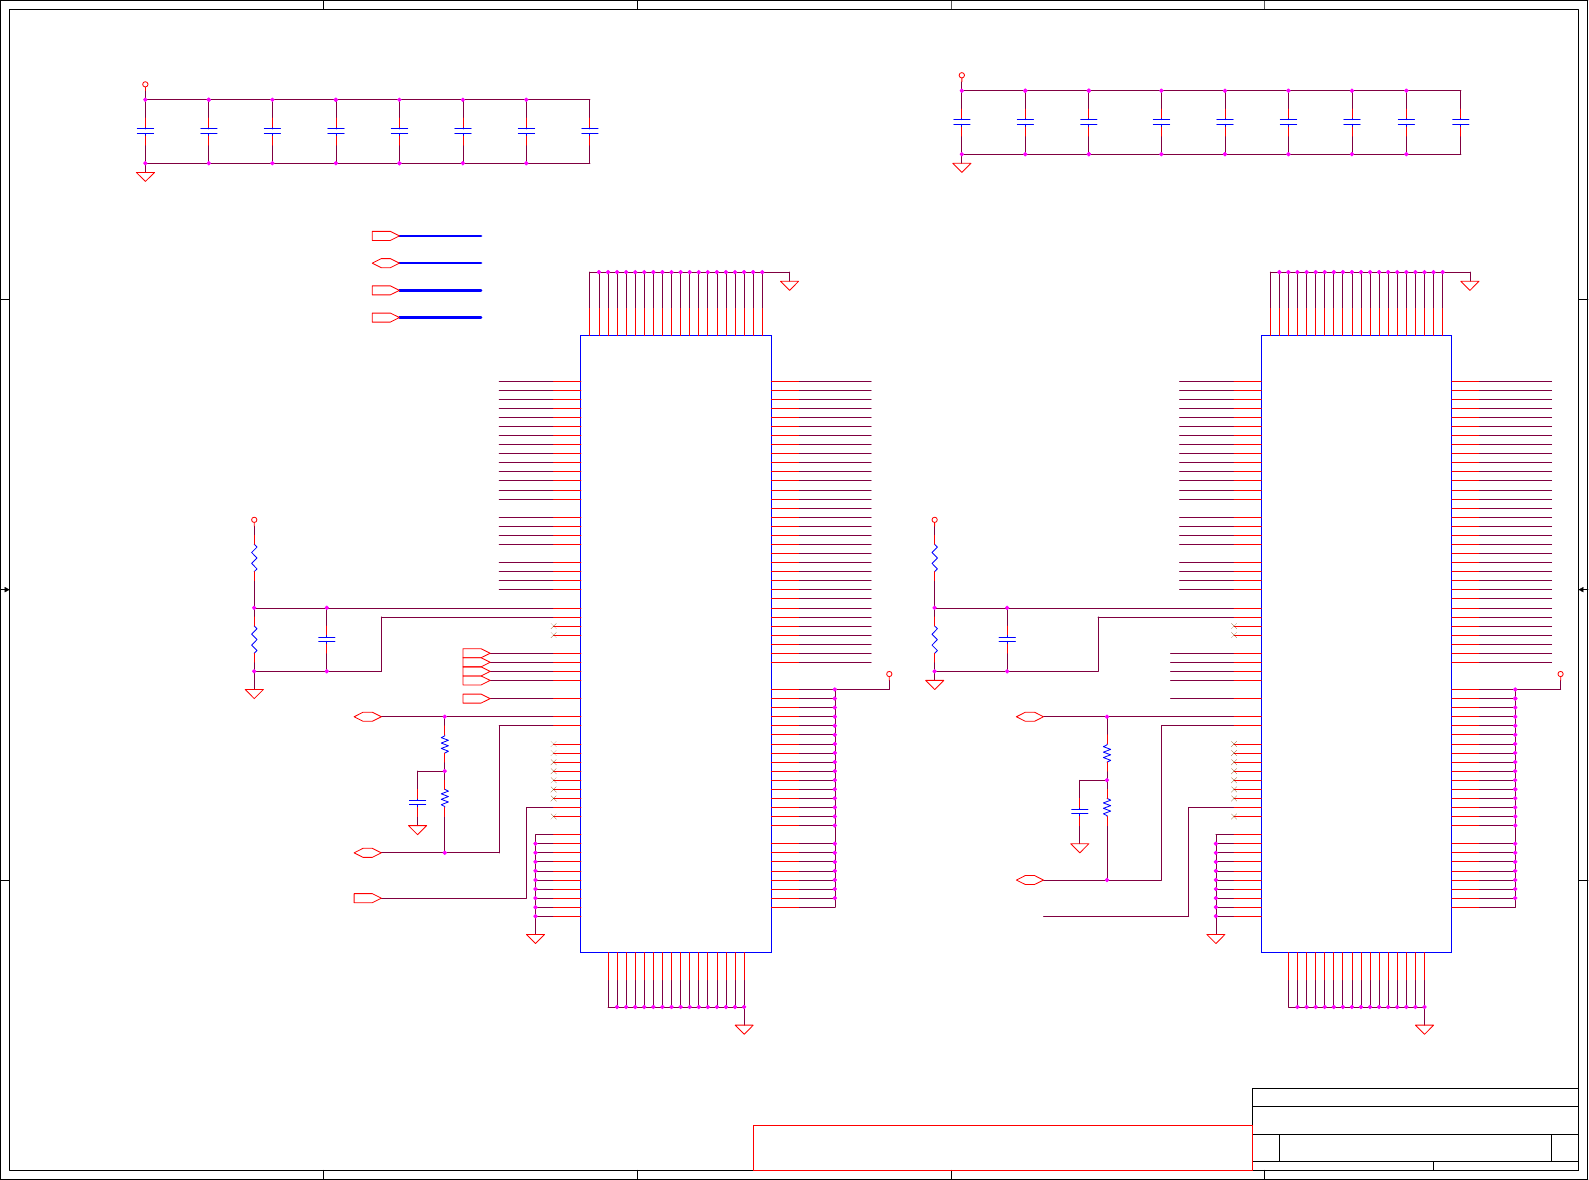The width and height of the screenshot is (1589, 1180).
Task: Click power symbol above left capacitor bank
Action: [145, 85]
